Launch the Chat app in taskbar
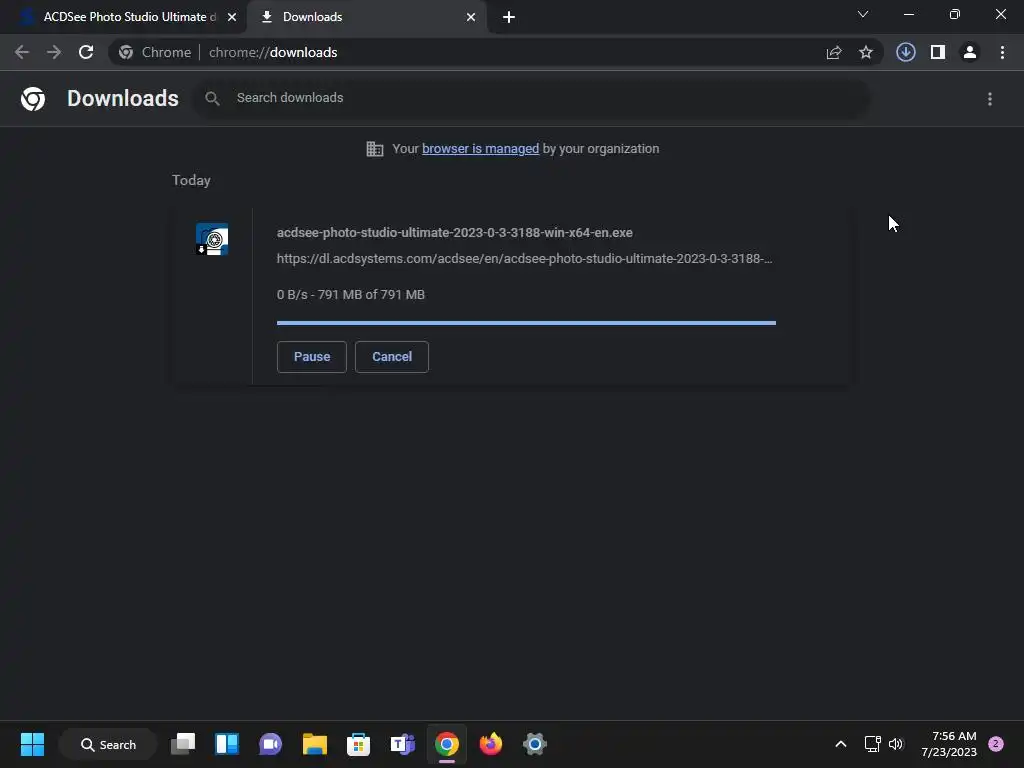Screen dimensions: 1024x768 pyautogui.click(x=270, y=744)
